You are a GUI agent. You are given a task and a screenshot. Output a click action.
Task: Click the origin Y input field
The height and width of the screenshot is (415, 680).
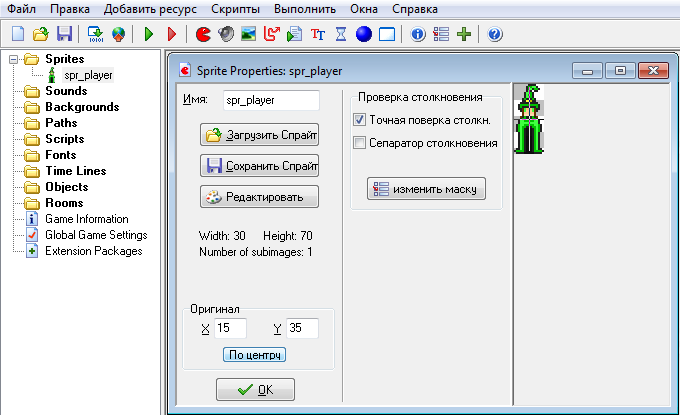(x=302, y=328)
